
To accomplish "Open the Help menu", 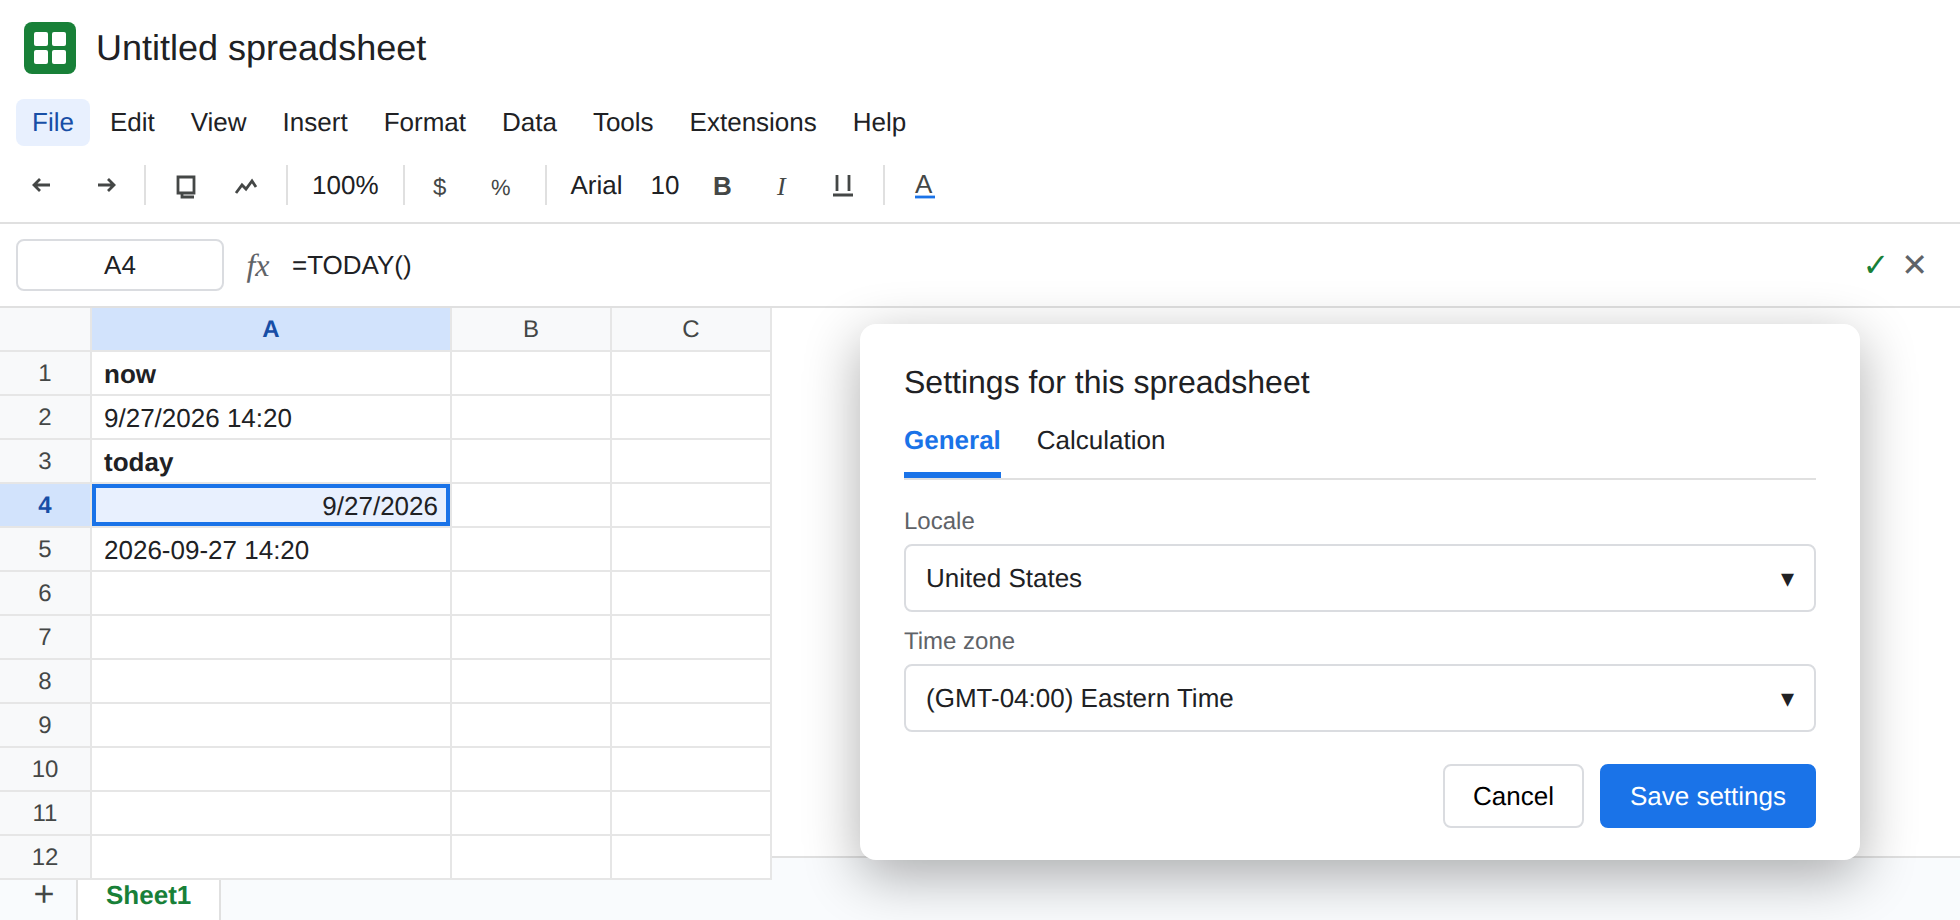I will point(879,122).
